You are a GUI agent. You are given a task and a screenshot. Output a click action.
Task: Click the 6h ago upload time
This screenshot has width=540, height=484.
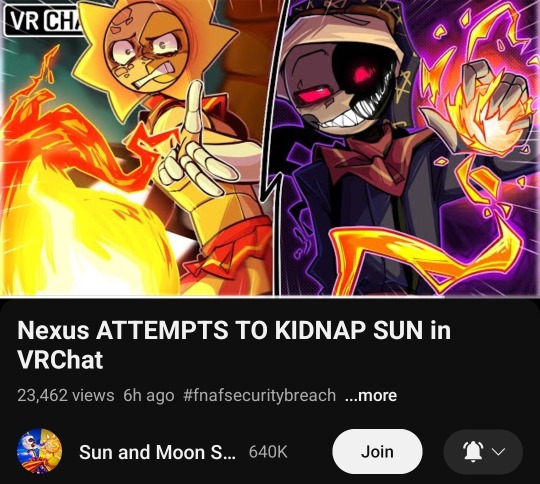(x=149, y=395)
